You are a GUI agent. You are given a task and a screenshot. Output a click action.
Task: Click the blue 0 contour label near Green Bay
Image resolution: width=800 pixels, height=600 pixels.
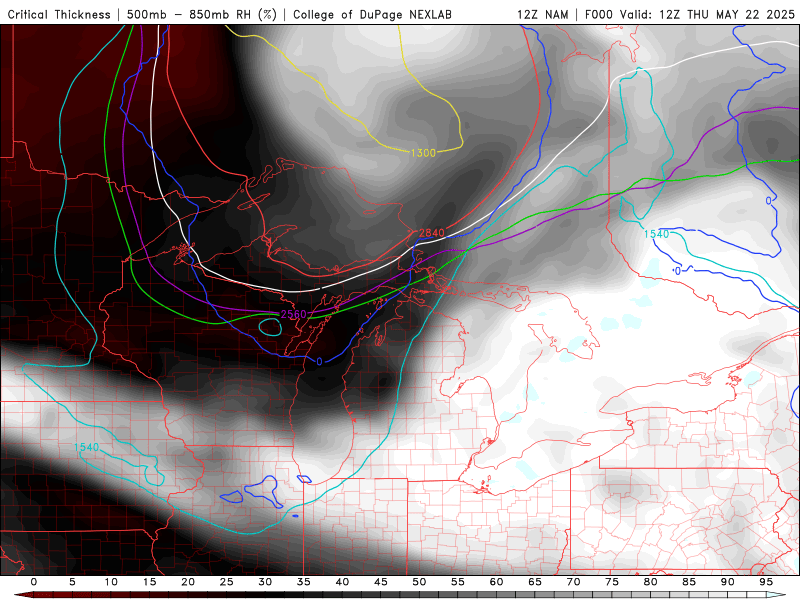(319, 361)
